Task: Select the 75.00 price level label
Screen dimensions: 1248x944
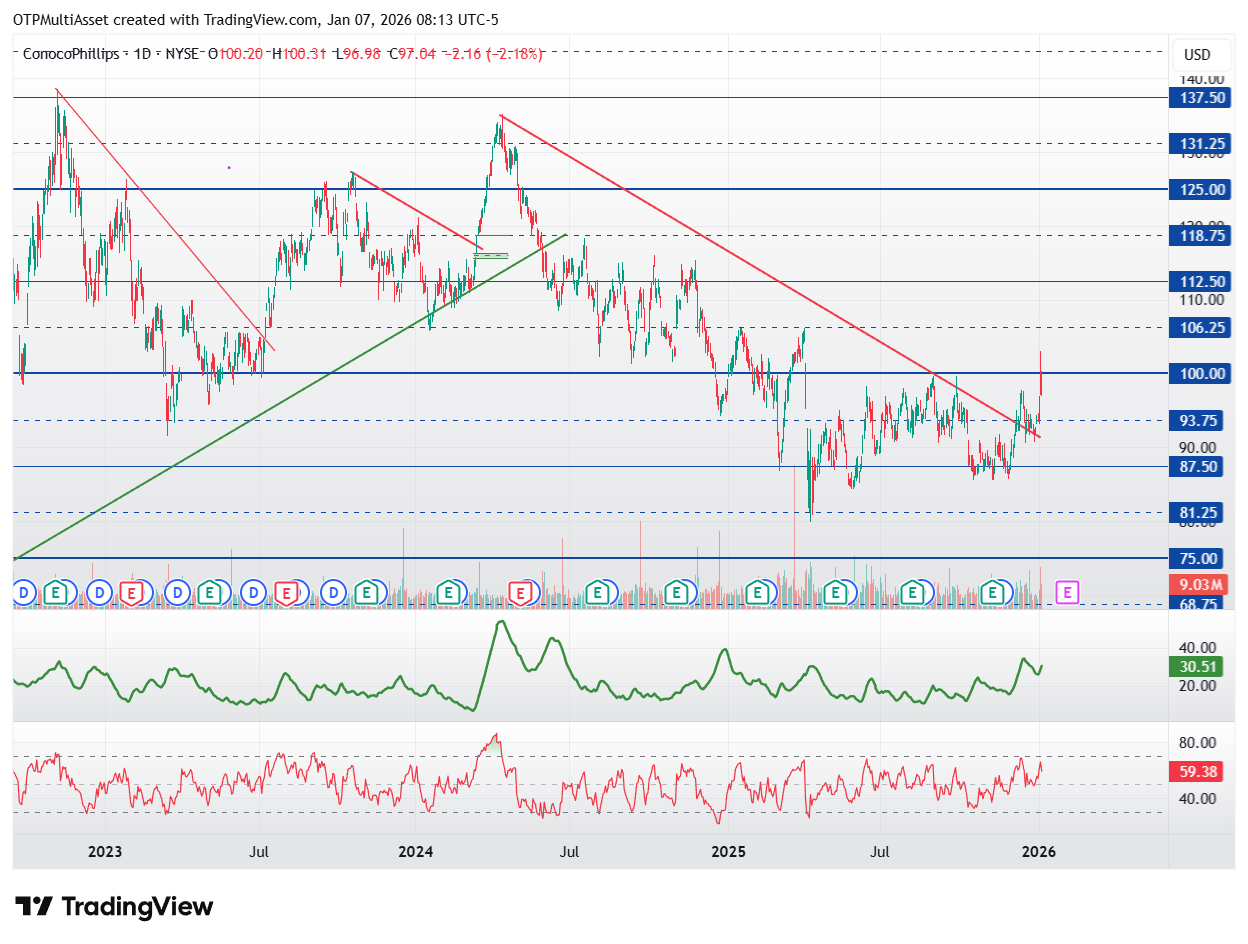Action: (x=1203, y=559)
